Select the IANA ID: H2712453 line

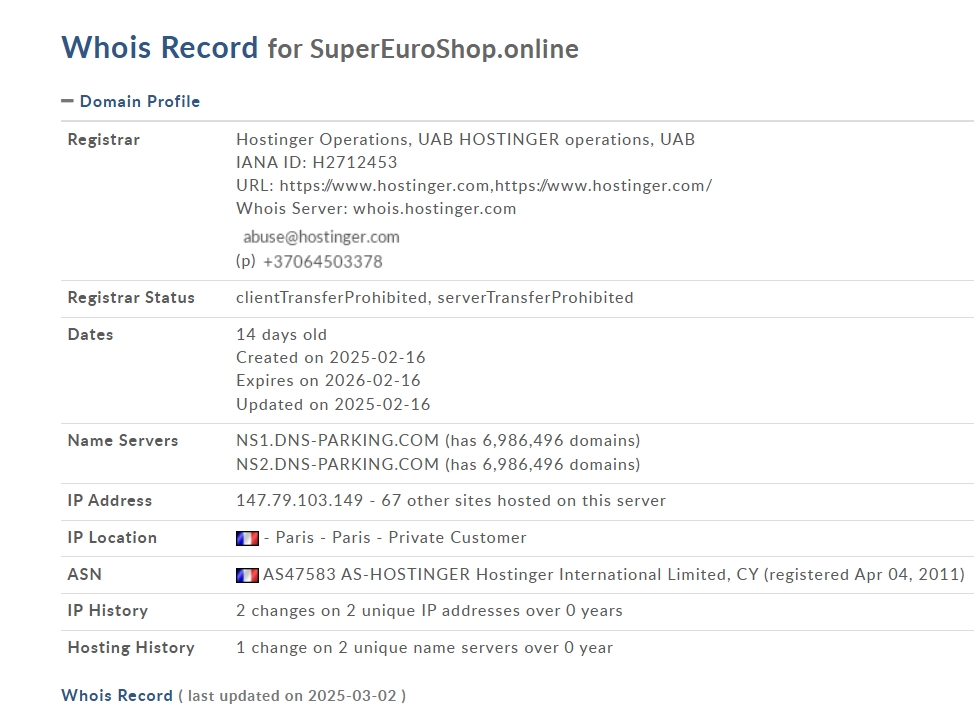[x=316, y=162]
